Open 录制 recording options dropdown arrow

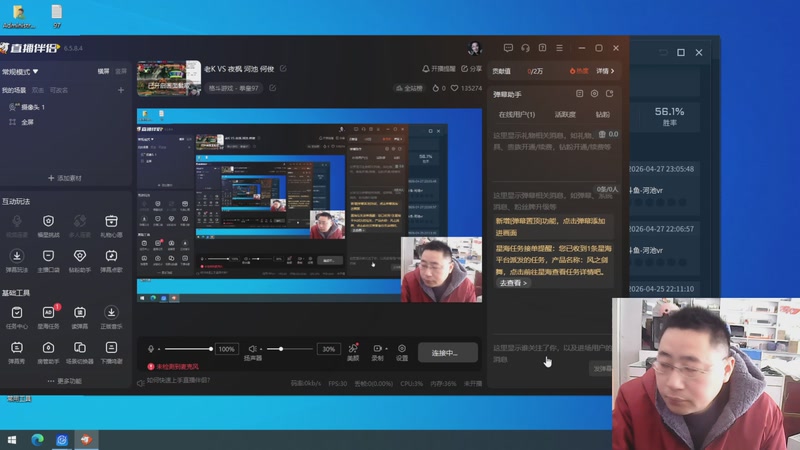click(x=386, y=349)
